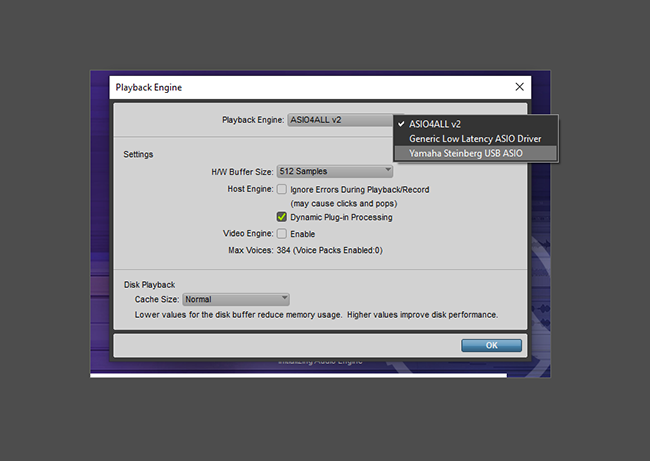Enable Ignore Errors During Playback/Record
The height and width of the screenshot is (461, 650).
pyautogui.click(x=282, y=189)
